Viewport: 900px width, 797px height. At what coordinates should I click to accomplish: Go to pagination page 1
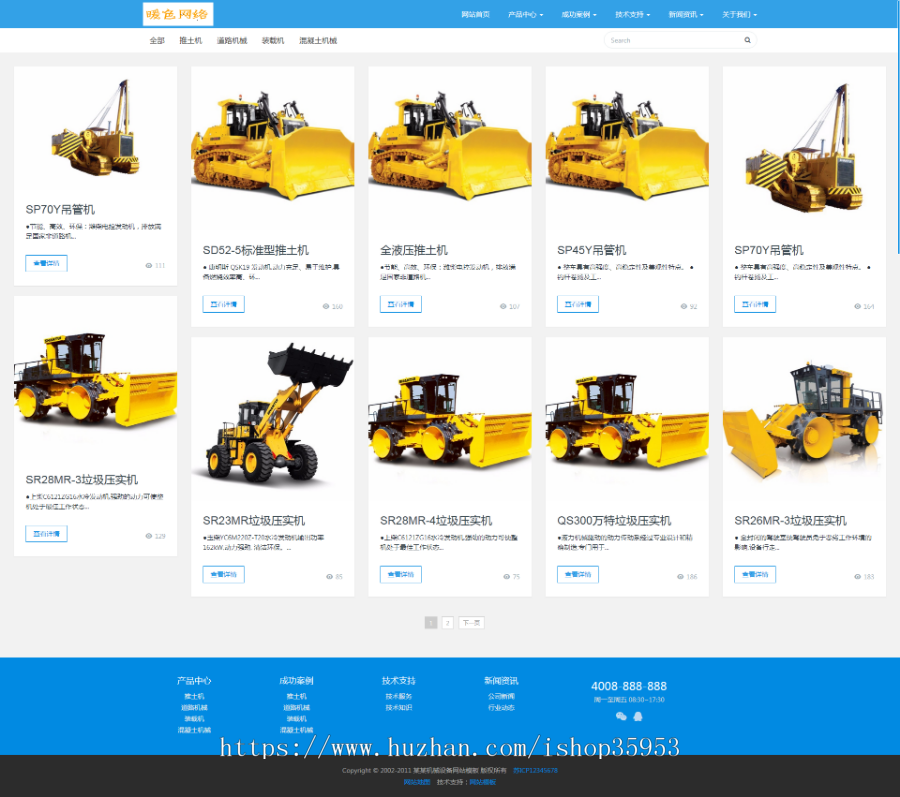tap(431, 623)
